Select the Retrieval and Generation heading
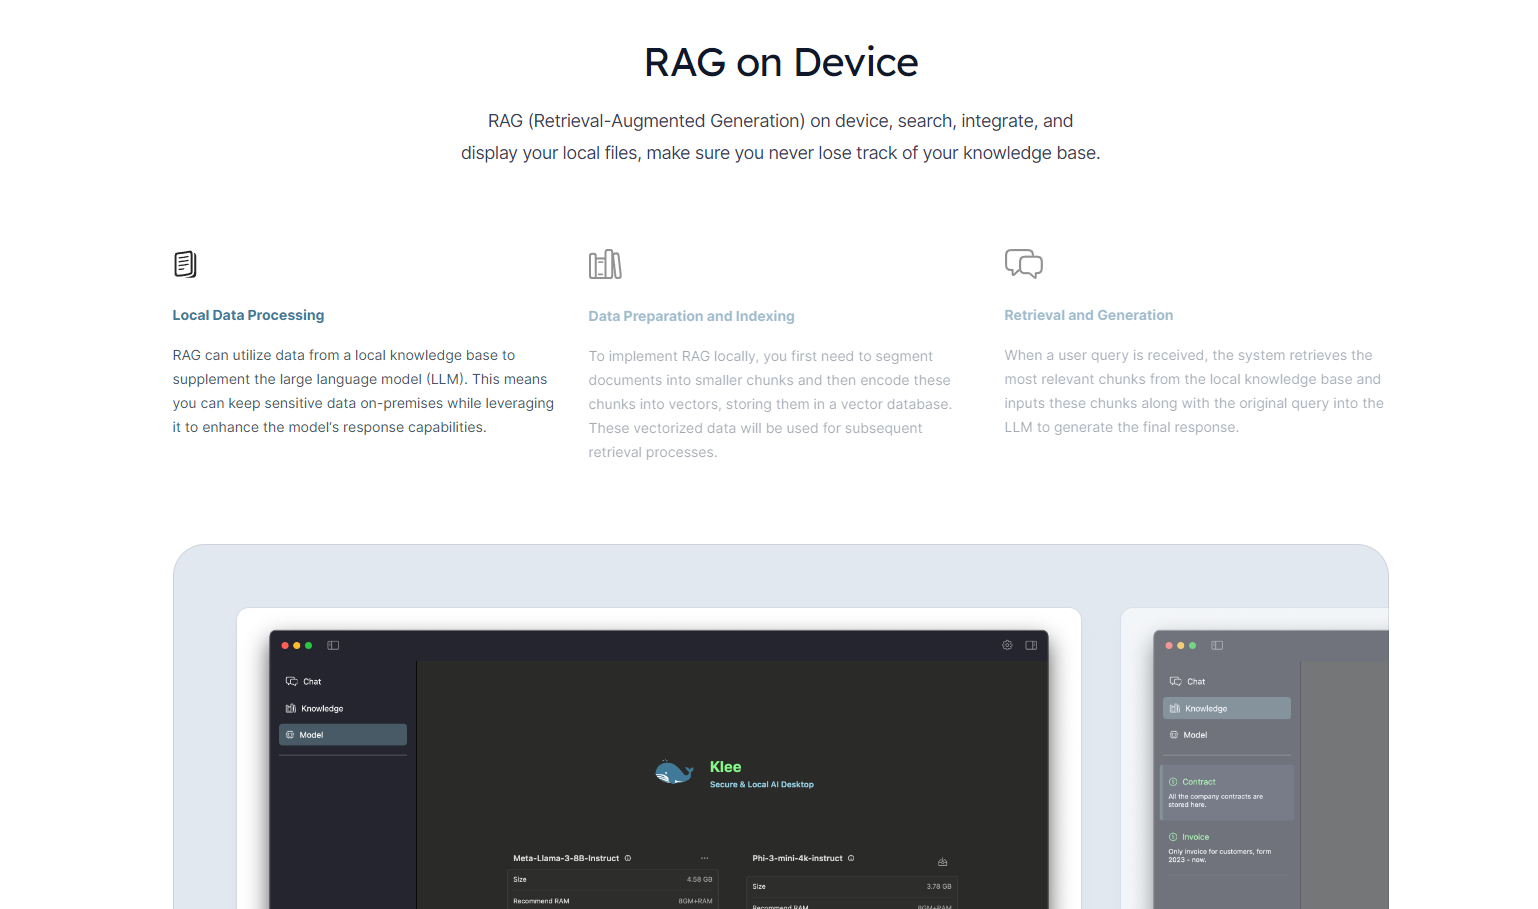Screen dimensions: 1538x909 click(1088, 315)
